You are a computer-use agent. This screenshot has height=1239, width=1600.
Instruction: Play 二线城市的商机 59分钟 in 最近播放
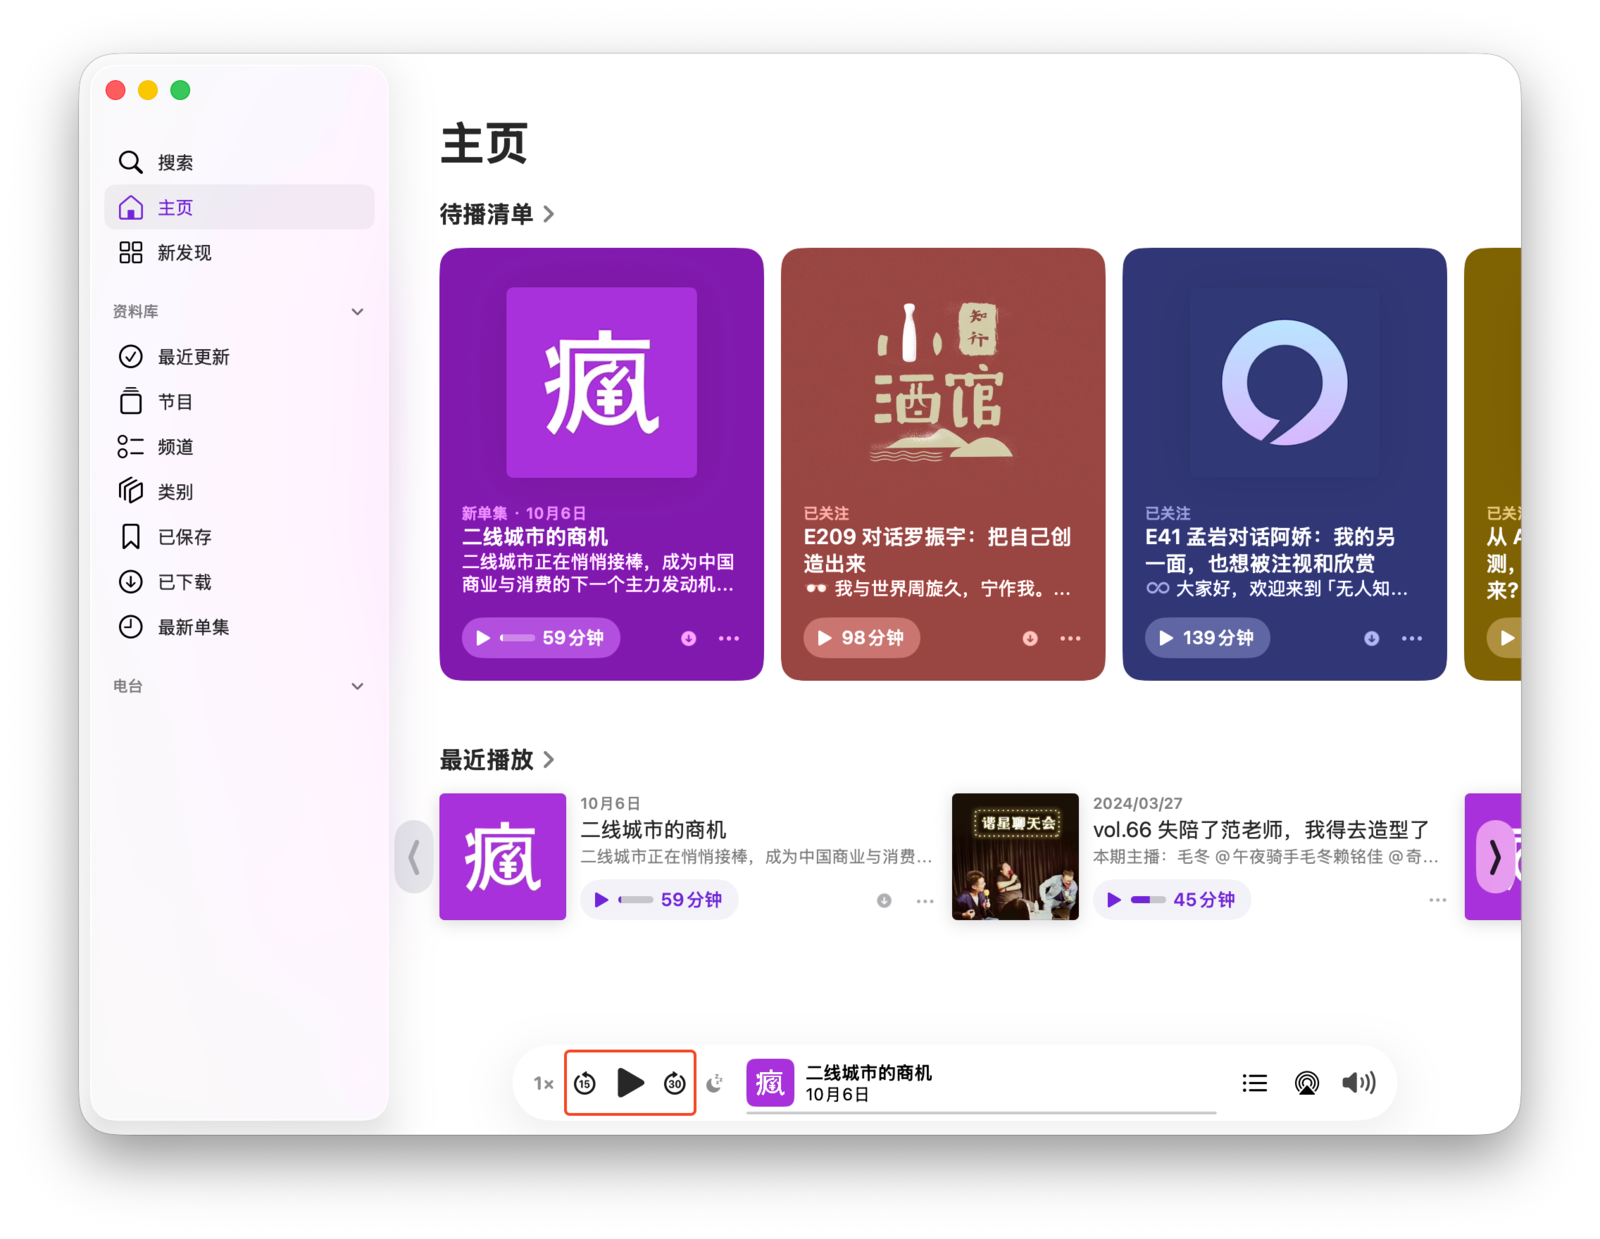point(659,900)
